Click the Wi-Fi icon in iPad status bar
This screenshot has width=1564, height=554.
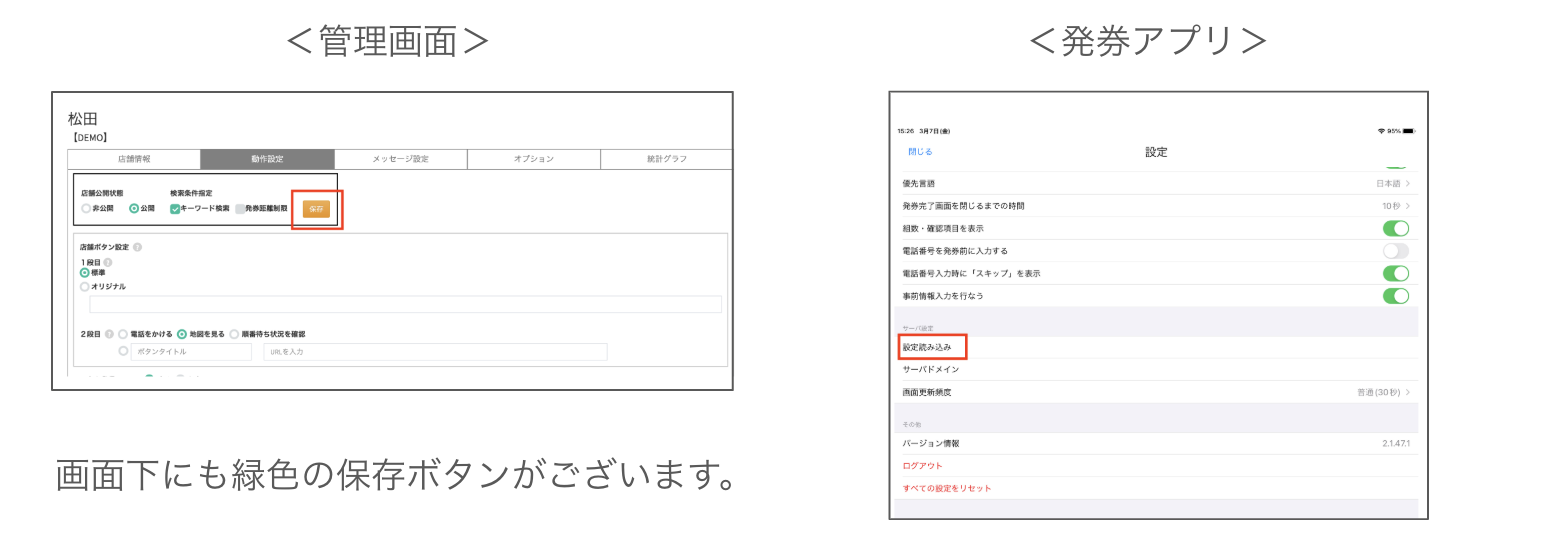(x=1379, y=131)
